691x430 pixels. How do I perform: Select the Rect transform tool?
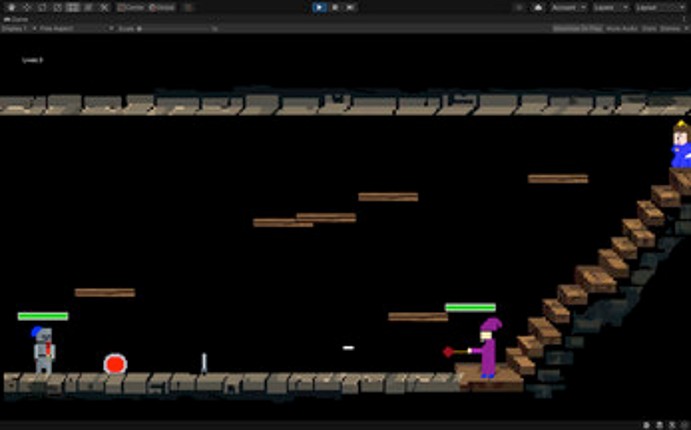pyautogui.click(x=73, y=7)
